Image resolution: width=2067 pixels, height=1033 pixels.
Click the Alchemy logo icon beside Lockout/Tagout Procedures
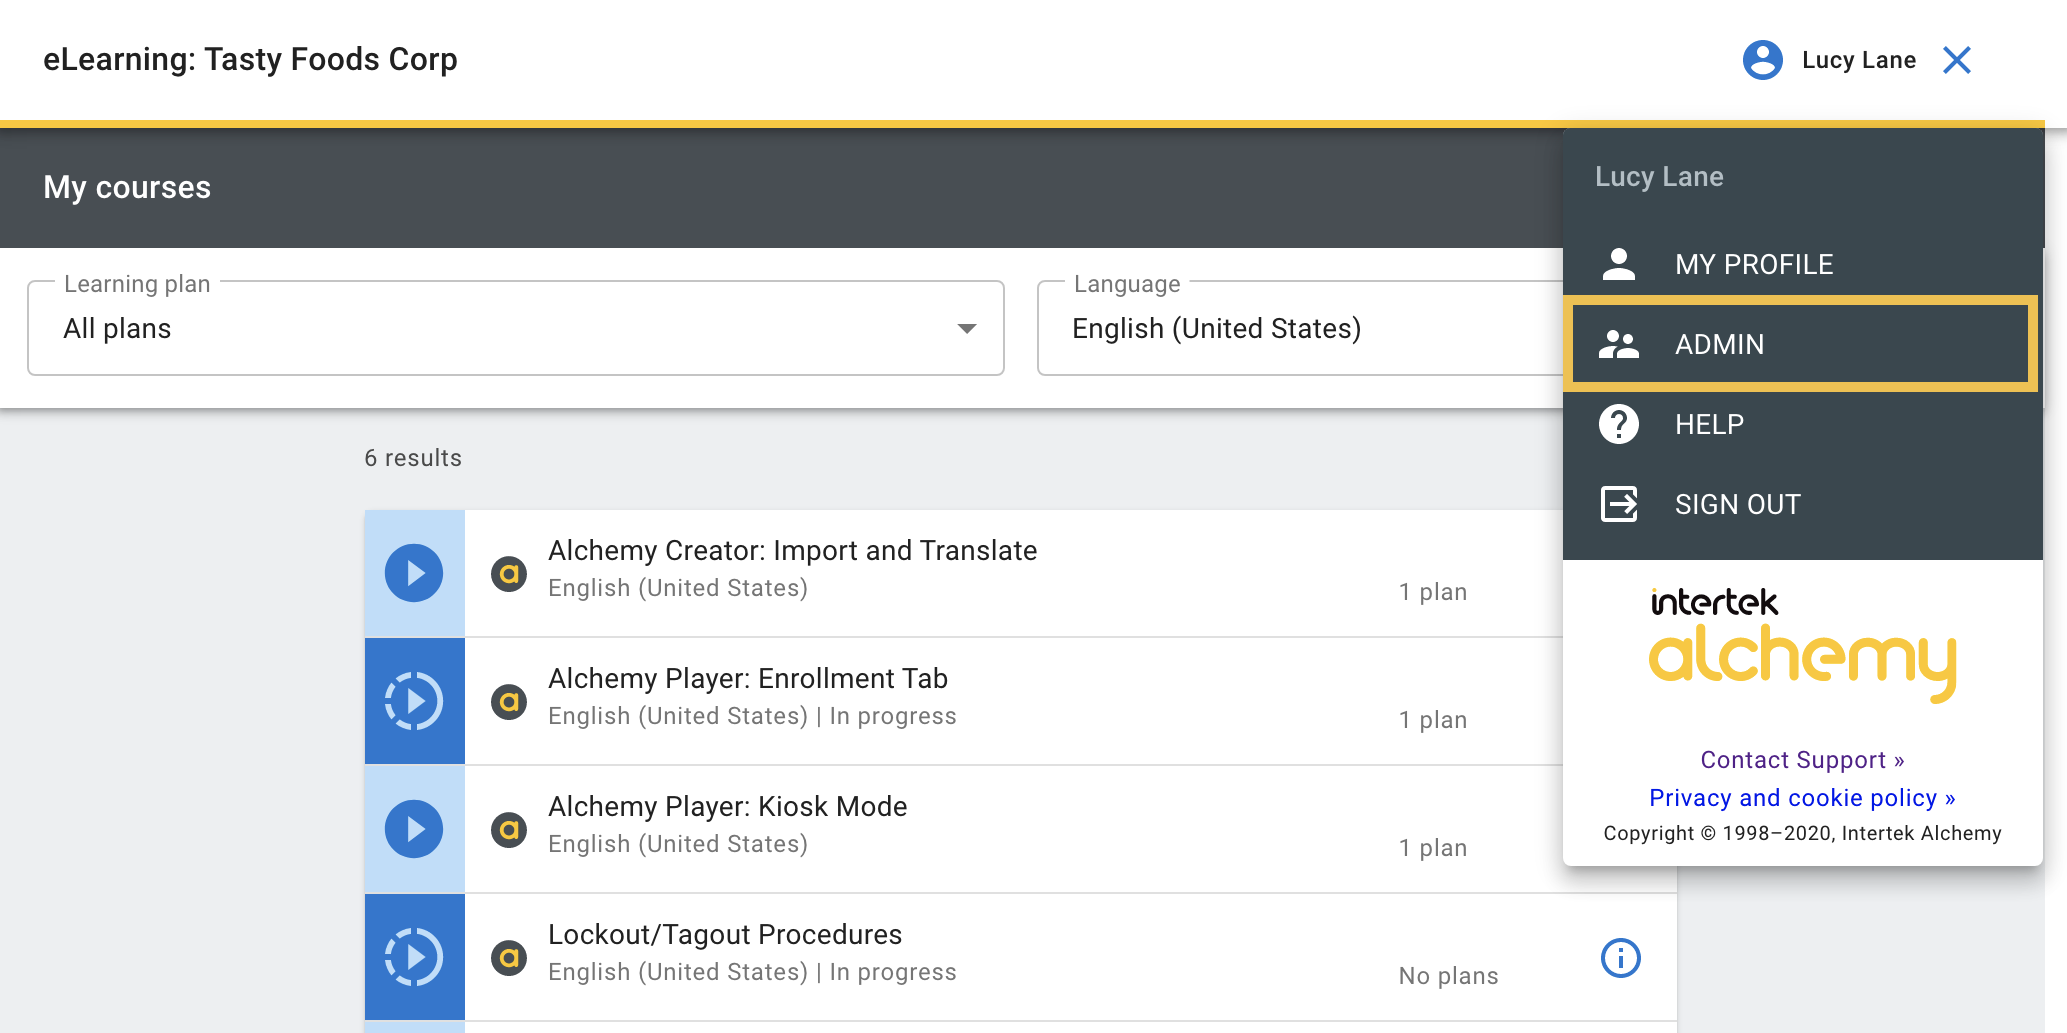509,957
